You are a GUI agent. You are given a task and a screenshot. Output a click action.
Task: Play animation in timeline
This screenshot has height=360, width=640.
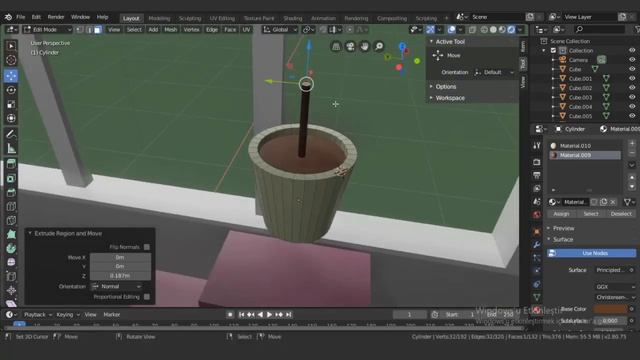[269, 315]
